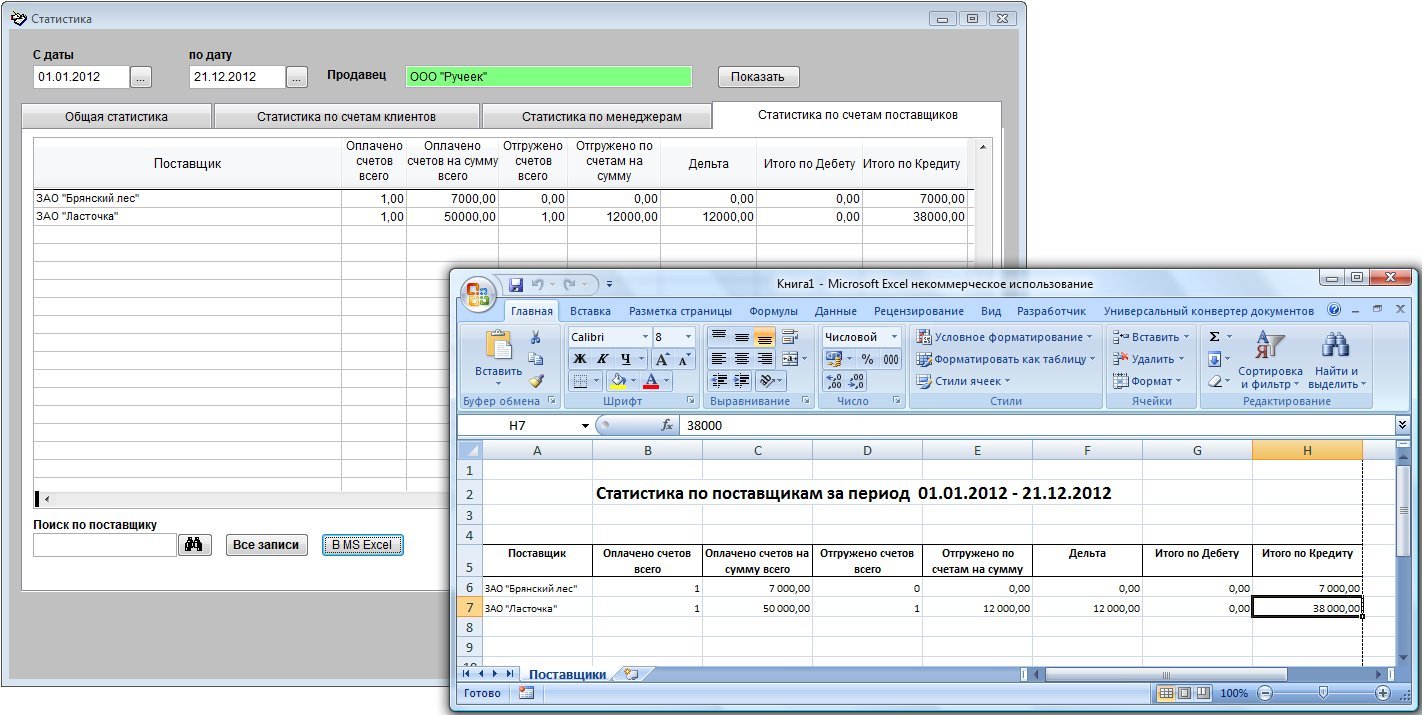Click the insert new worksheet icon
The height and width of the screenshot is (715, 1422).
tap(630, 674)
